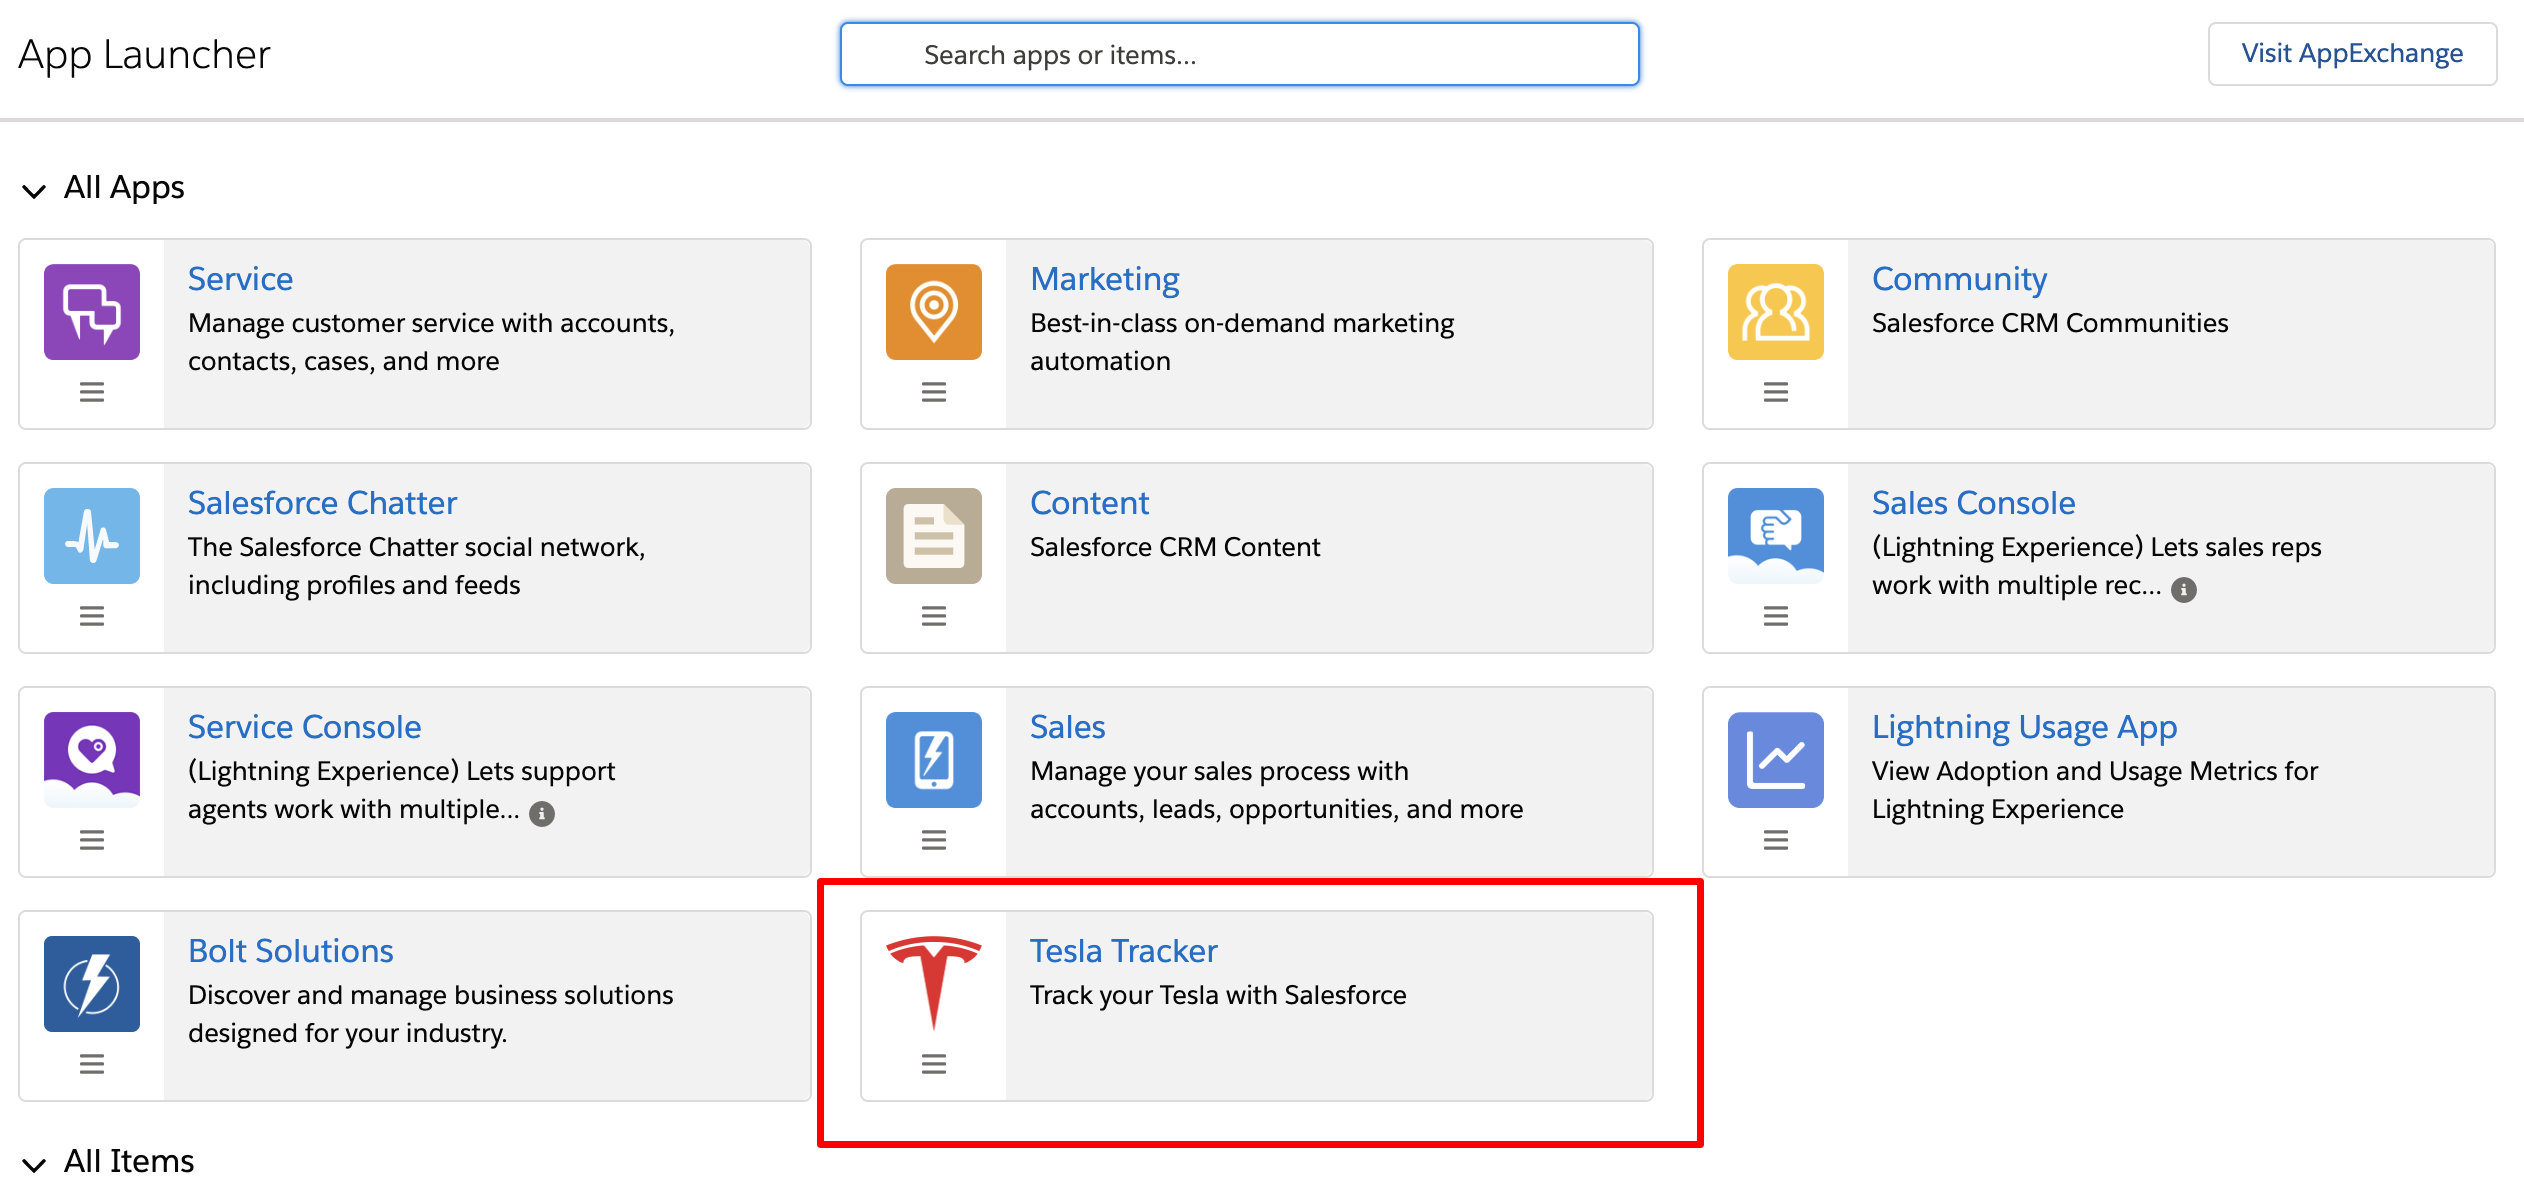Click the drag handle under Bolt Solutions
The width and height of the screenshot is (2524, 1190).
[92, 1064]
